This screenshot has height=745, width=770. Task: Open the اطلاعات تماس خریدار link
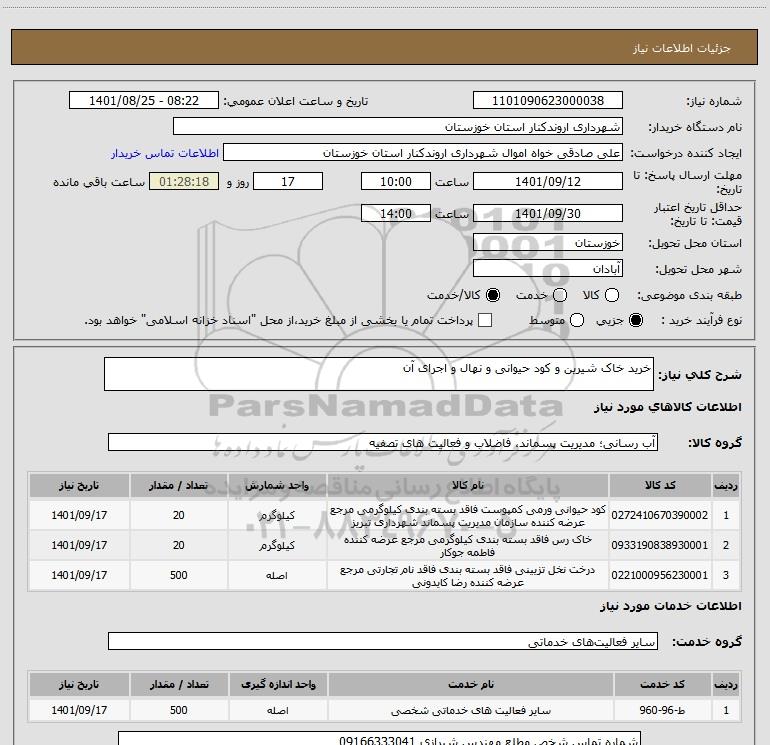coord(165,153)
